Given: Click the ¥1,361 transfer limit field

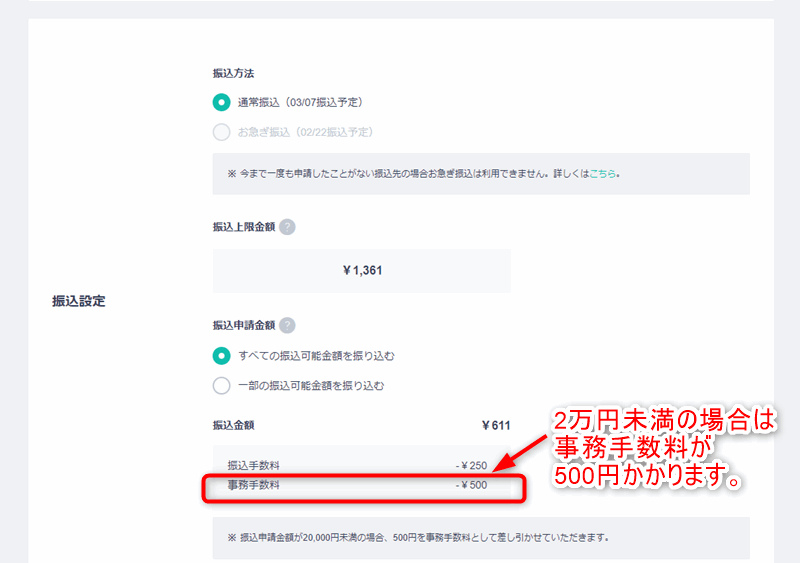Looking at the screenshot, I should (362, 271).
